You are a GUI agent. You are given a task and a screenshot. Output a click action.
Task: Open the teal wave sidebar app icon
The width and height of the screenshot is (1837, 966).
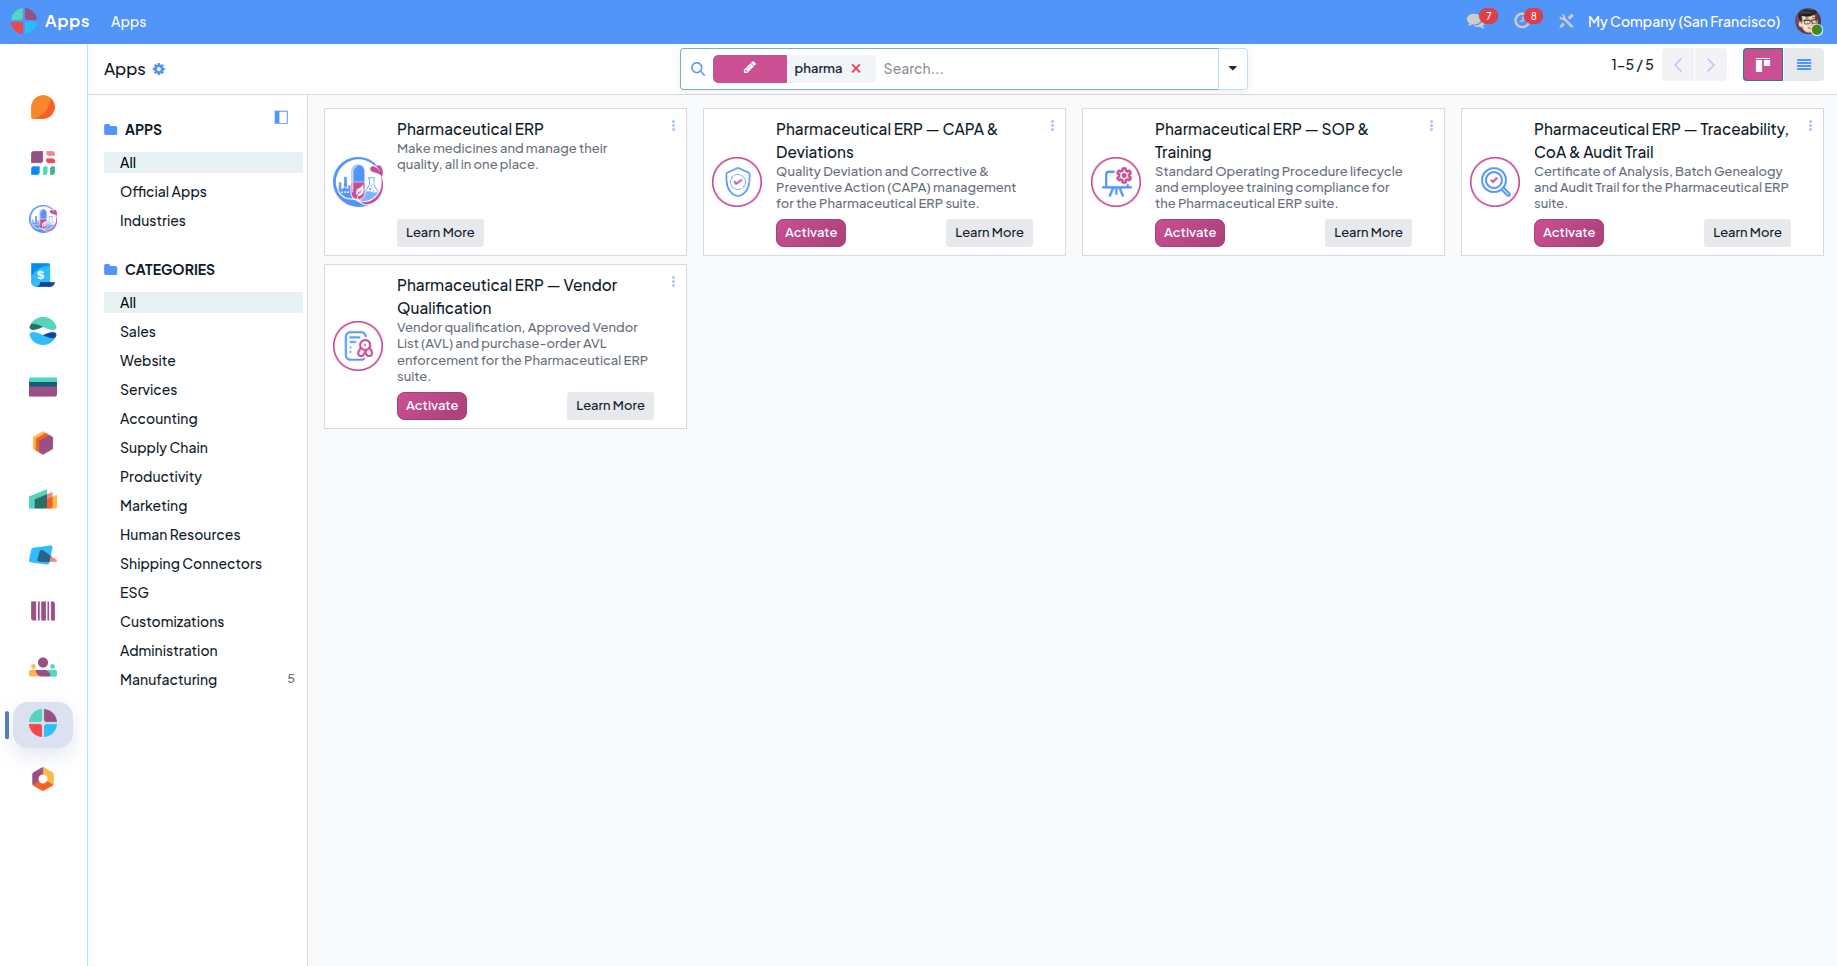pyautogui.click(x=43, y=331)
